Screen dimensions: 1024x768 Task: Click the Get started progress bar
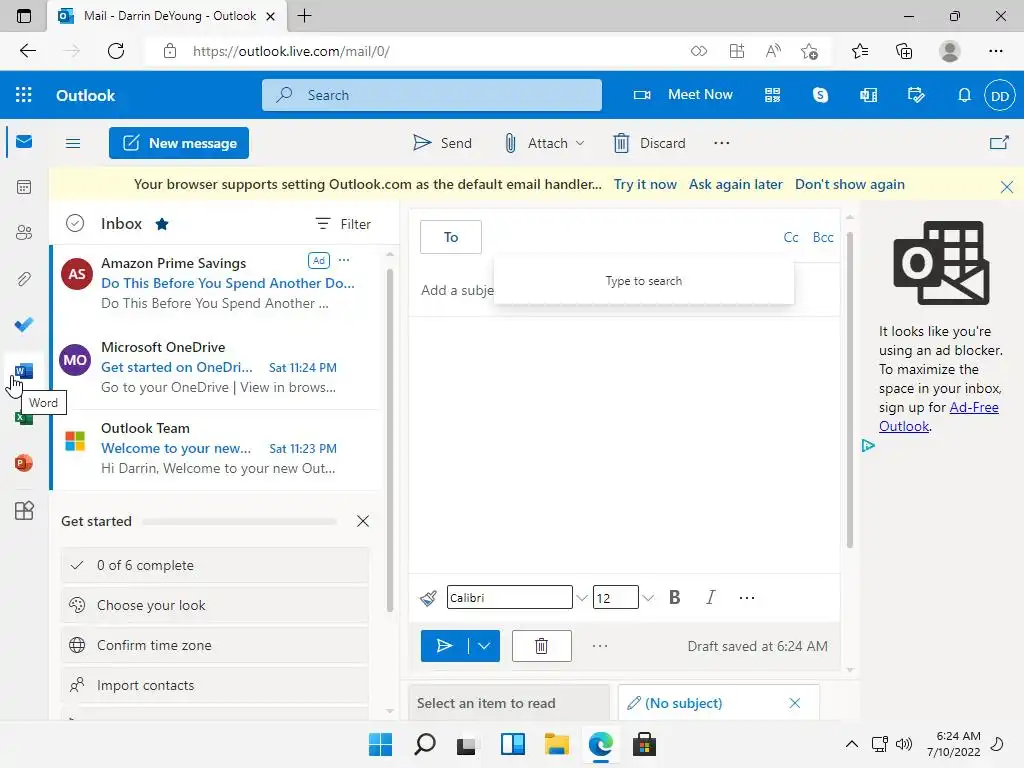(x=239, y=521)
